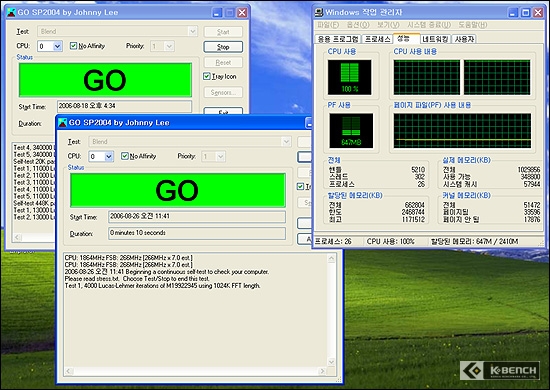Open CPU dropdown in front SP2004 window

[109, 156]
